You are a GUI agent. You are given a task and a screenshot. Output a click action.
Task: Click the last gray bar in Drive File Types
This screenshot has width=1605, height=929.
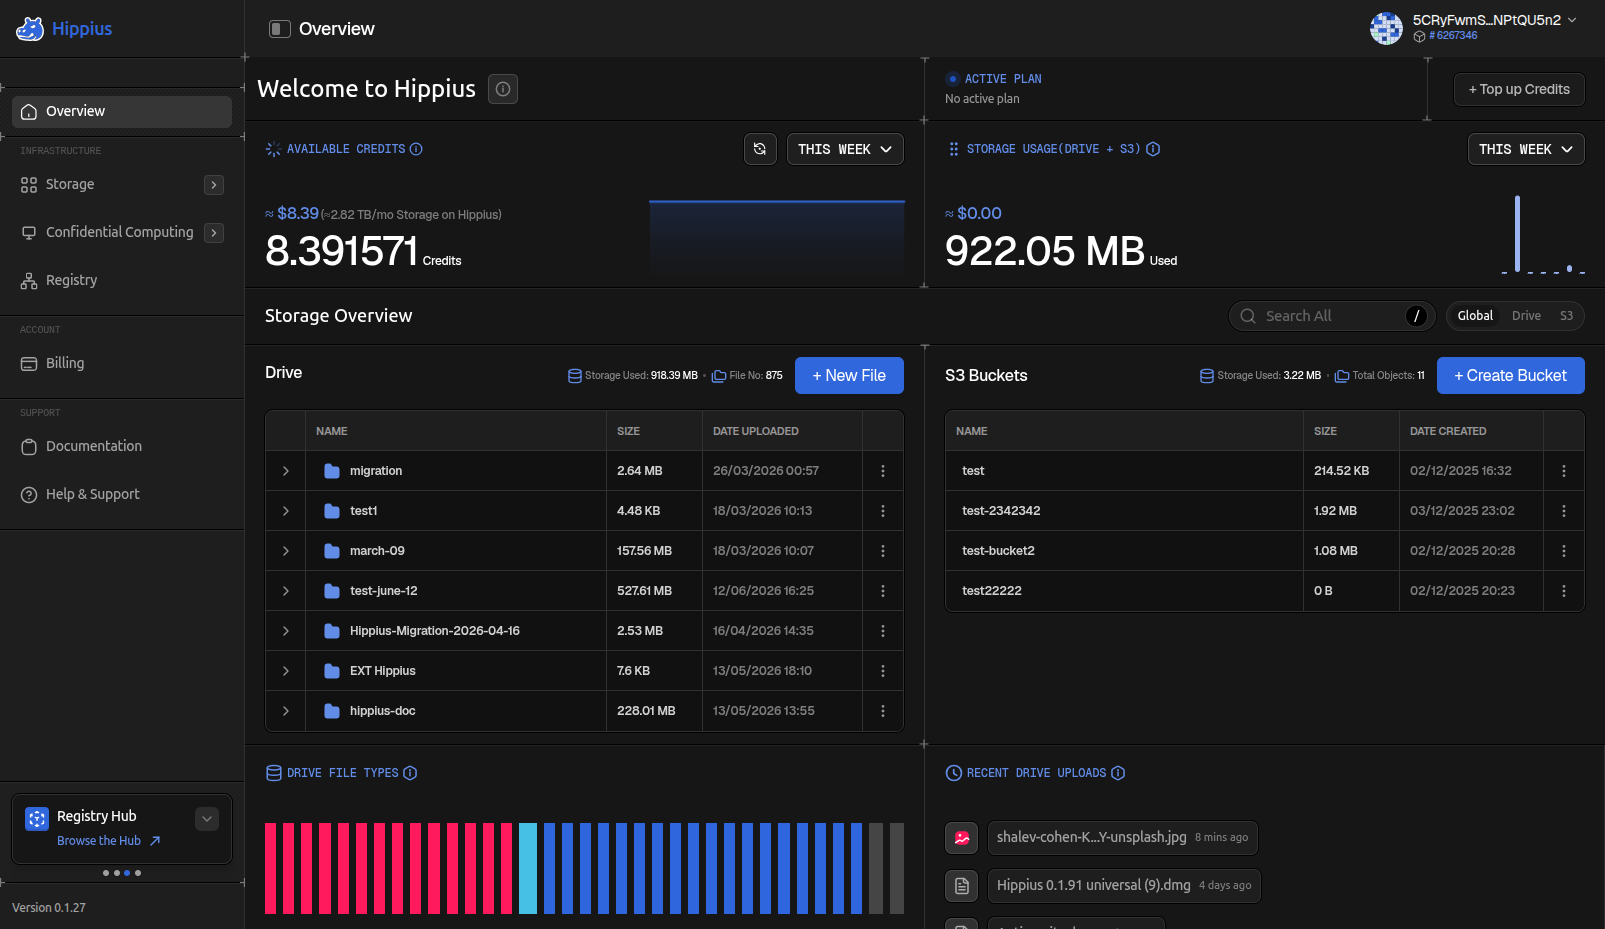click(x=897, y=868)
